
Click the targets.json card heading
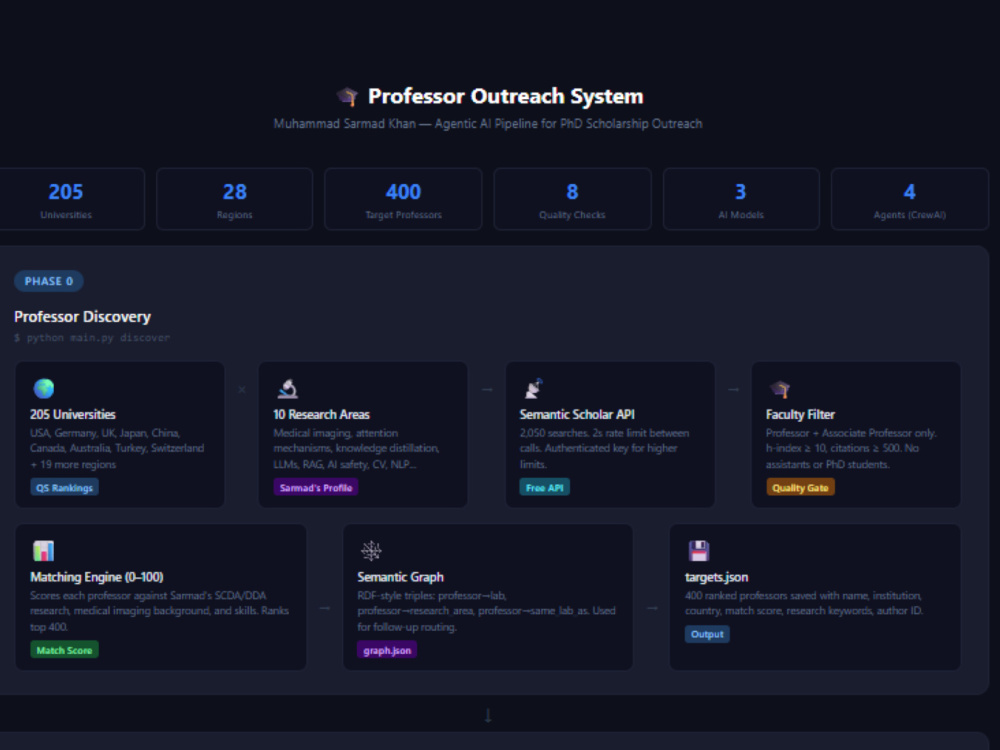(717, 577)
